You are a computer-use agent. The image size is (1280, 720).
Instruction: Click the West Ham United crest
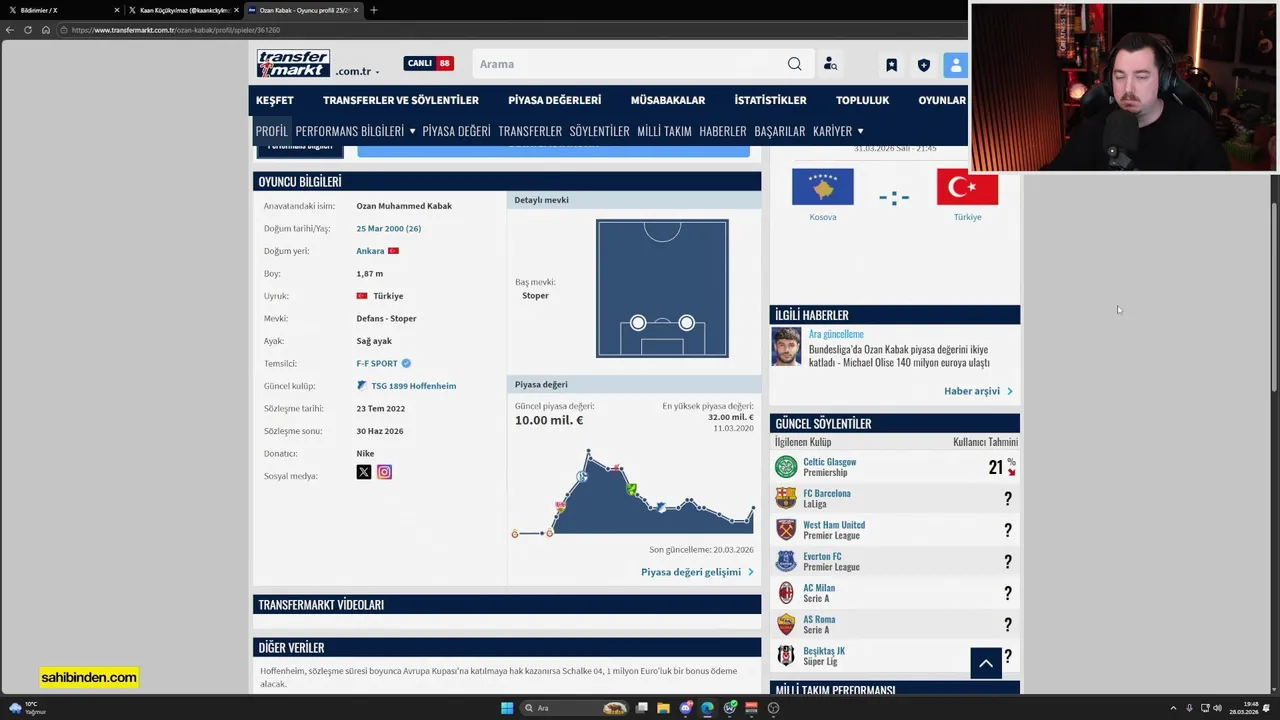tap(786, 529)
